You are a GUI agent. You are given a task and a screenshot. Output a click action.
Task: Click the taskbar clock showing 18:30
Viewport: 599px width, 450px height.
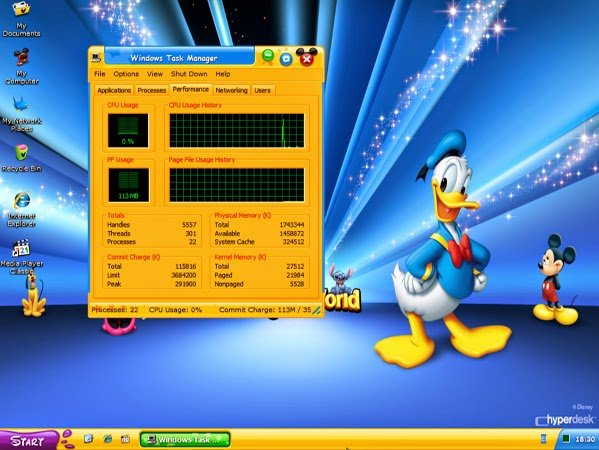(585, 439)
